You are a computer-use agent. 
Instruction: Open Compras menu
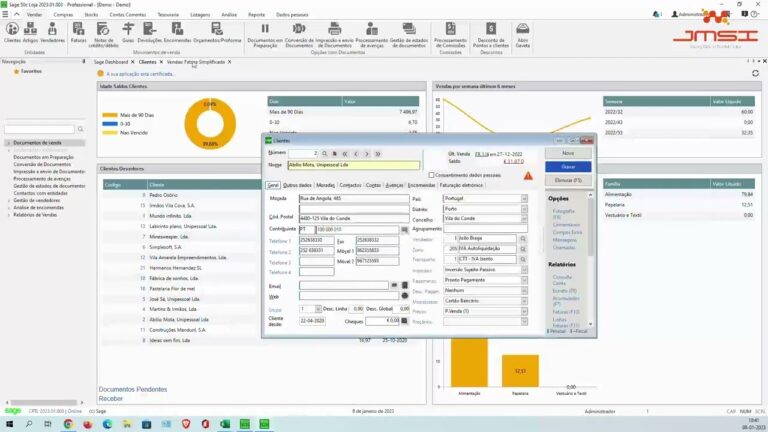click(x=63, y=15)
